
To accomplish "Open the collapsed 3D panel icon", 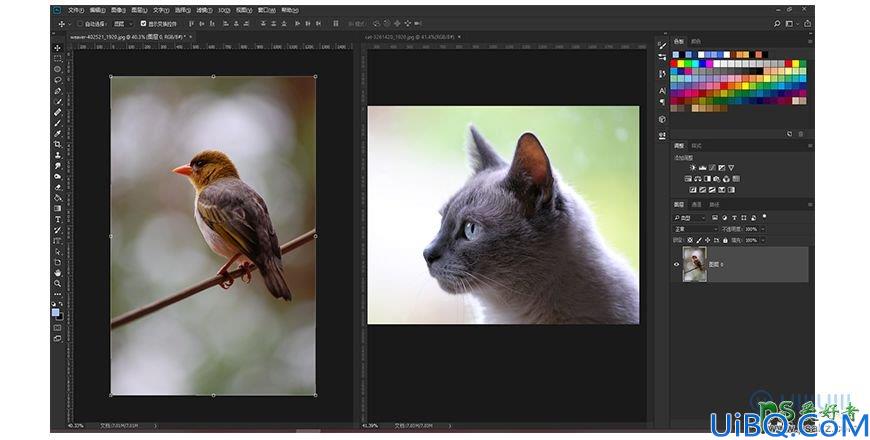I will [x=662, y=119].
